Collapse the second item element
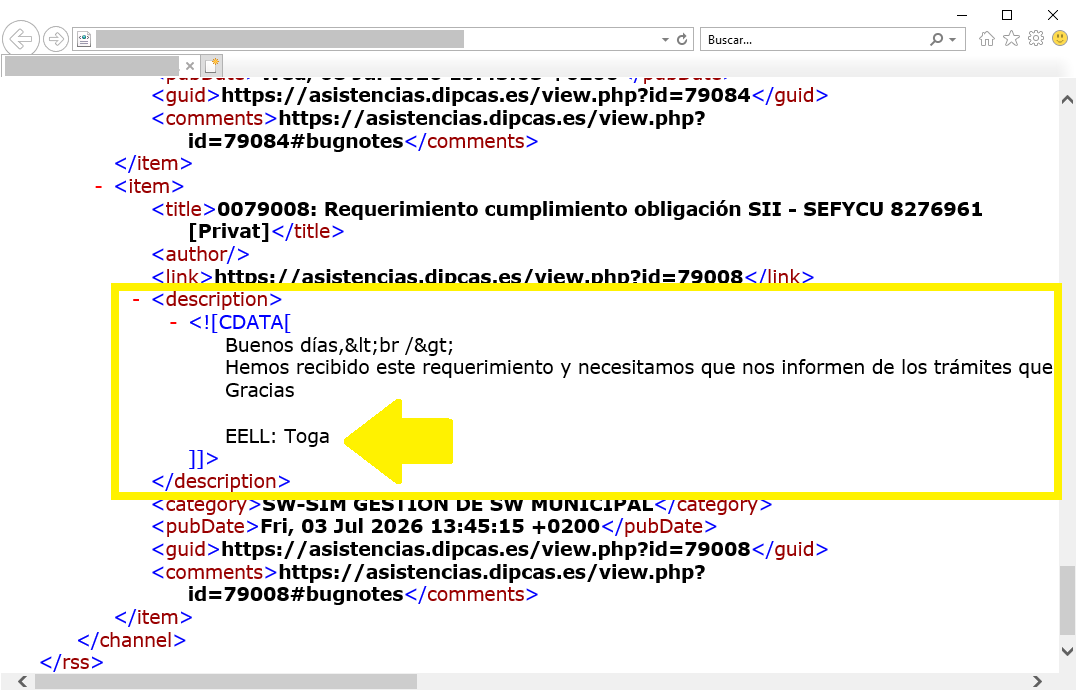This screenshot has width=1077, height=691. 99,186
